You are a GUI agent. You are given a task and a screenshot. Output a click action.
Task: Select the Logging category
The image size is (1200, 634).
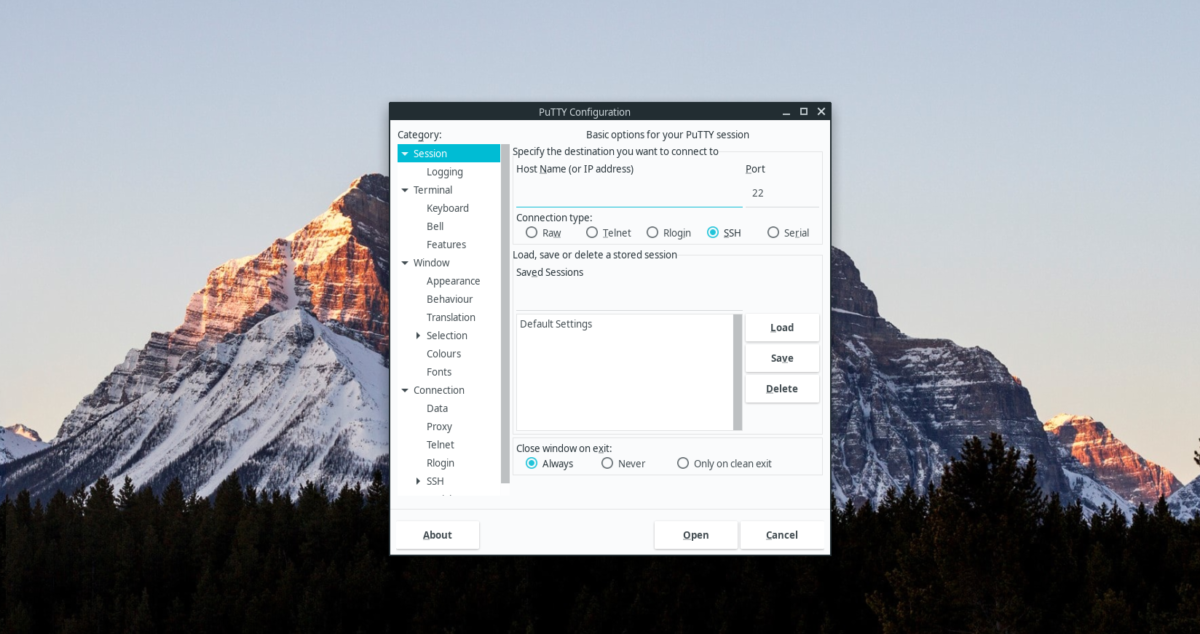447,171
